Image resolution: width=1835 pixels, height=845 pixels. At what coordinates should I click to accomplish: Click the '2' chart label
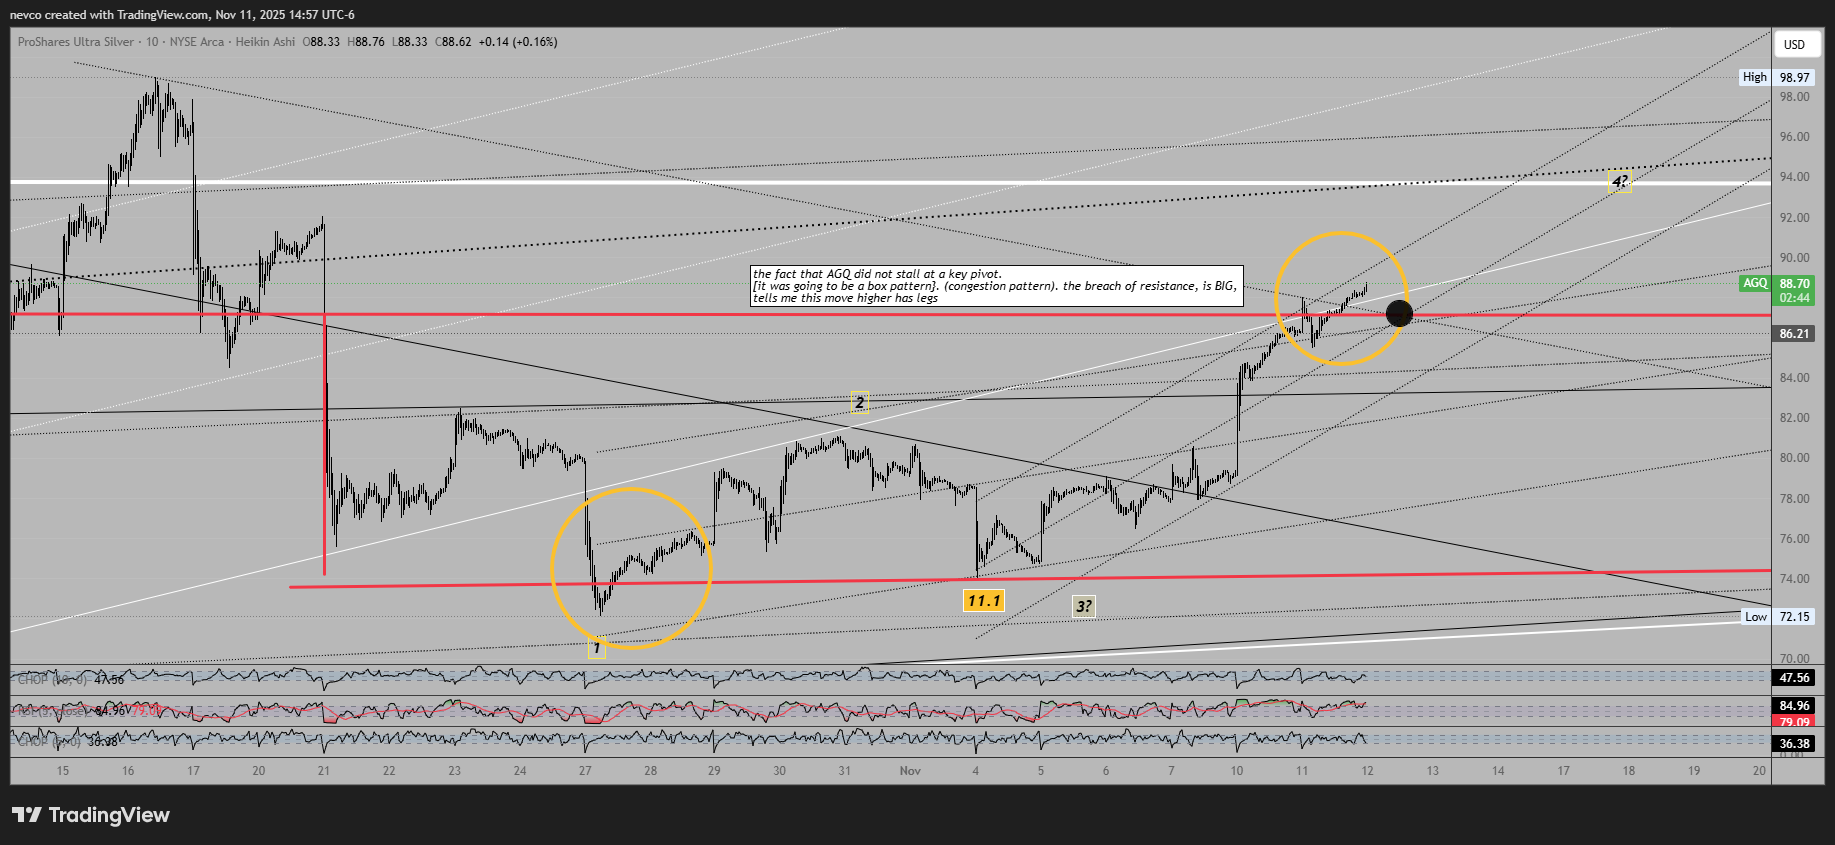[860, 403]
